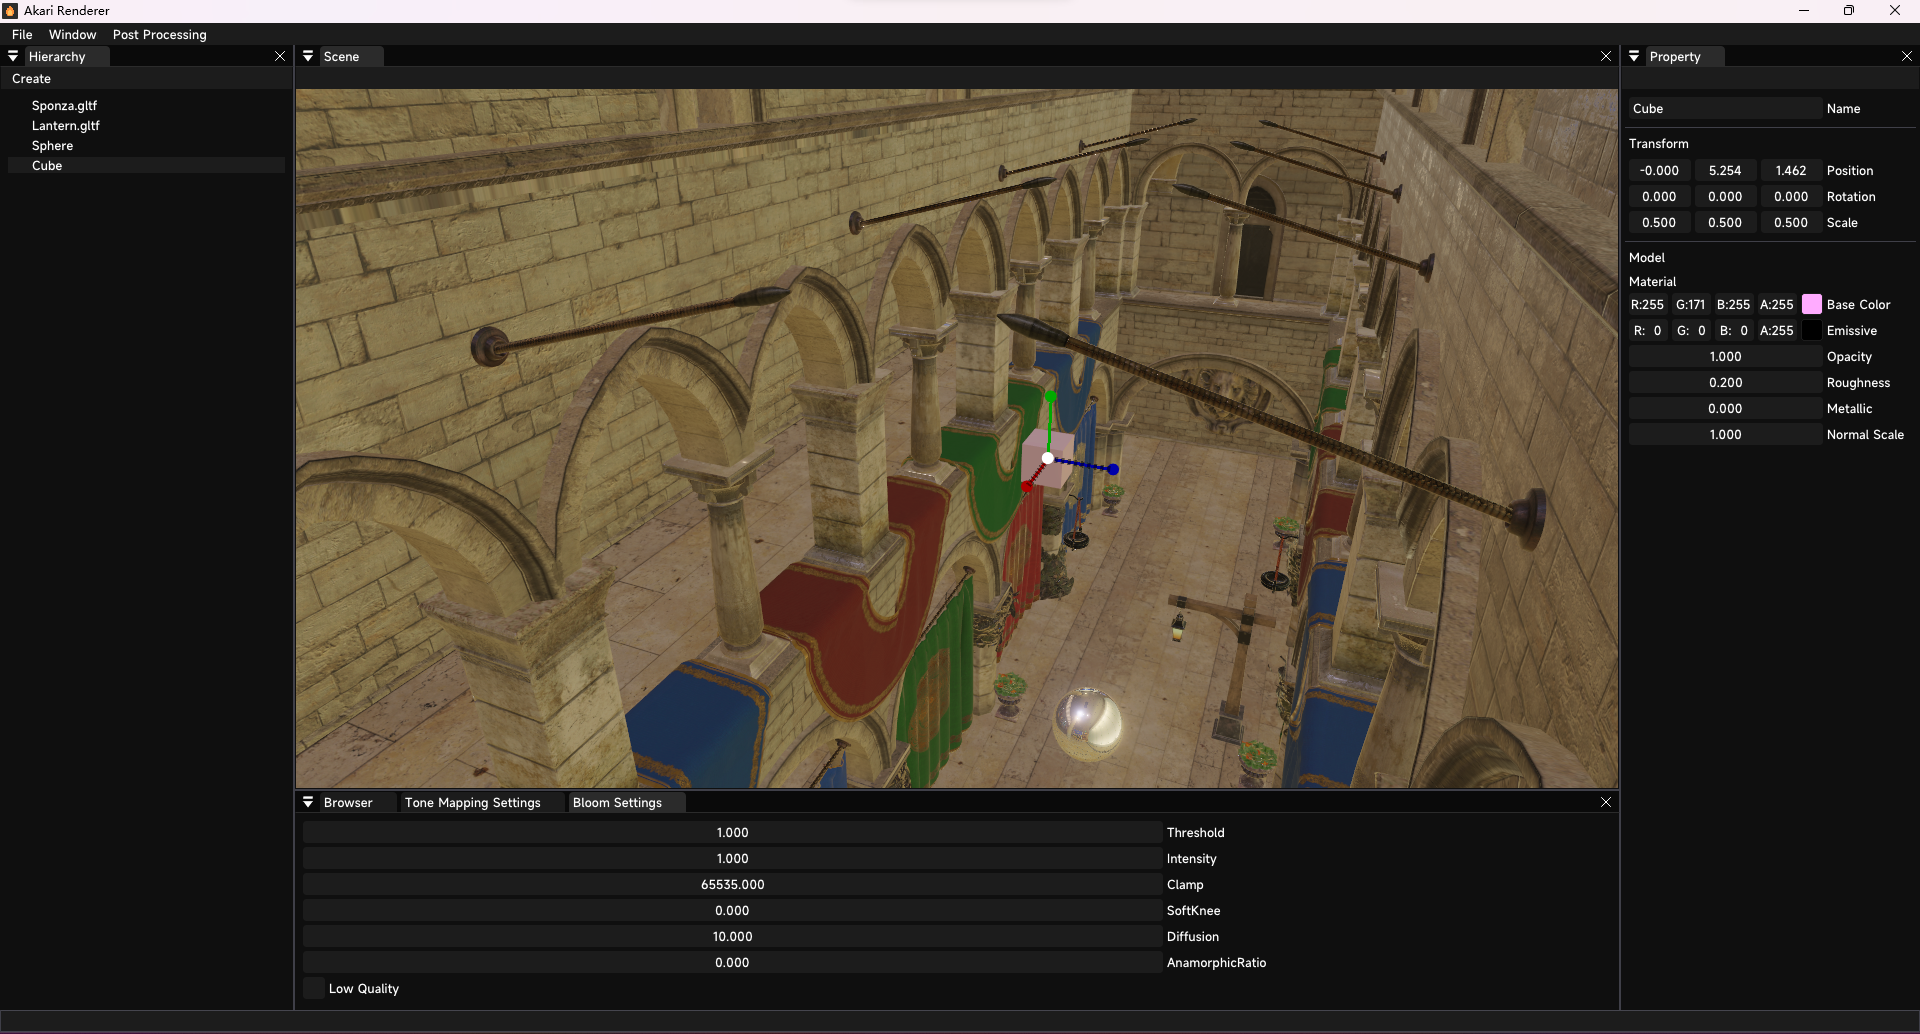Collapse the bottom Browser panel triangle
This screenshot has width=1920, height=1034.
pyautogui.click(x=308, y=802)
